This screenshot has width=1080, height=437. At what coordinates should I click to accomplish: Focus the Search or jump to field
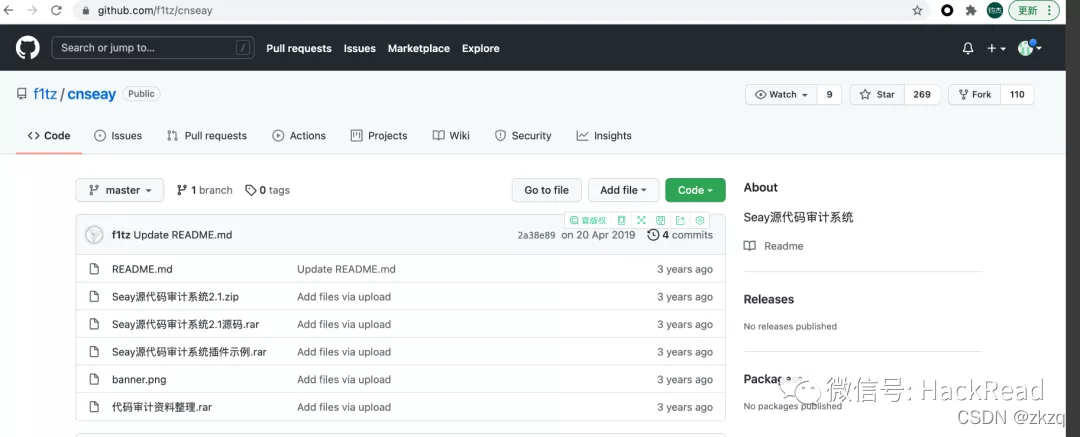coord(153,48)
